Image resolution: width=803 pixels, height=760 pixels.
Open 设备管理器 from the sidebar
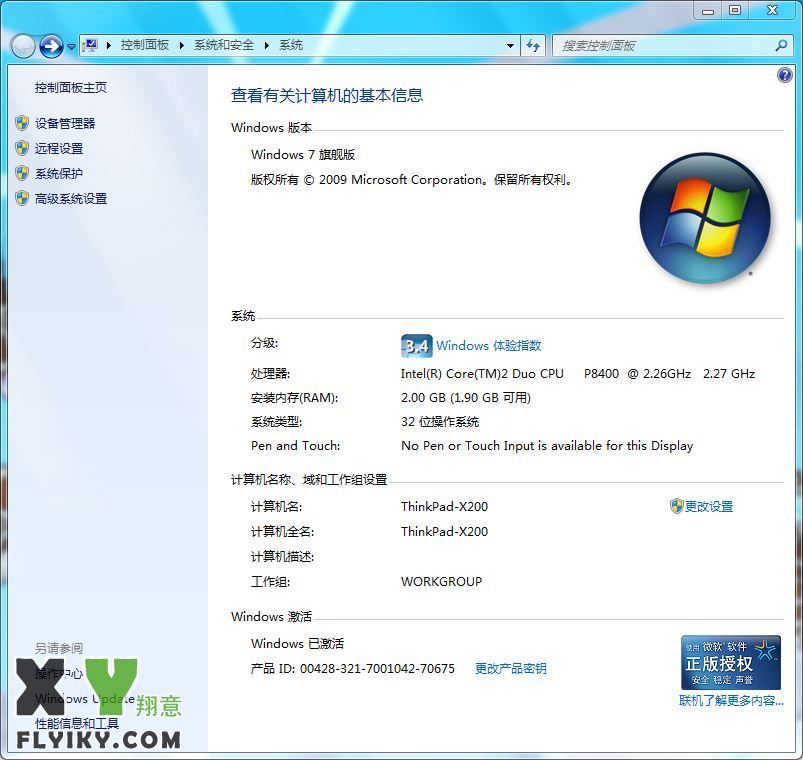[65, 123]
